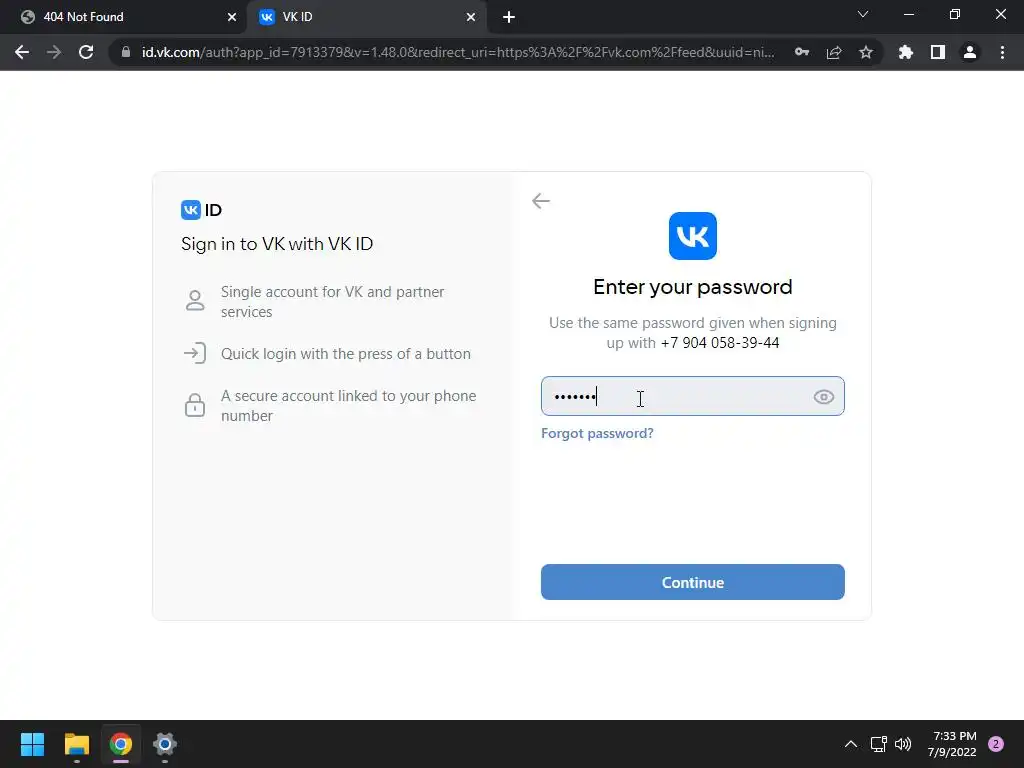Click the Forgot password? link
1024x768 pixels.
[x=597, y=433]
